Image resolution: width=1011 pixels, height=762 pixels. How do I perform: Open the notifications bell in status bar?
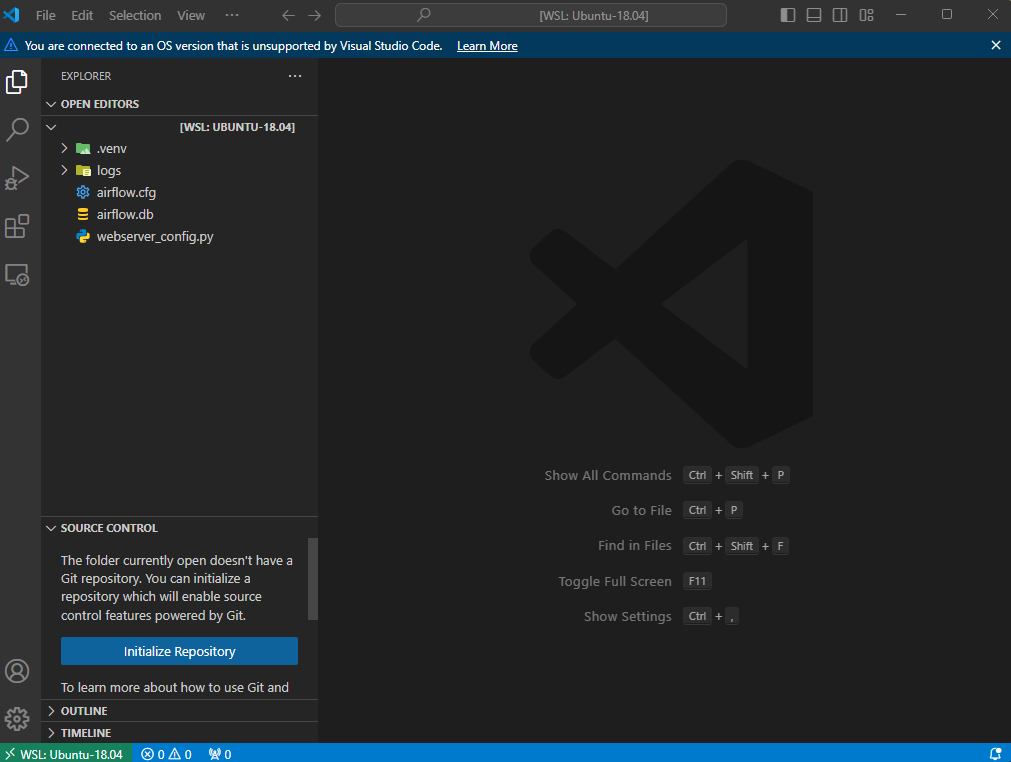996,754
